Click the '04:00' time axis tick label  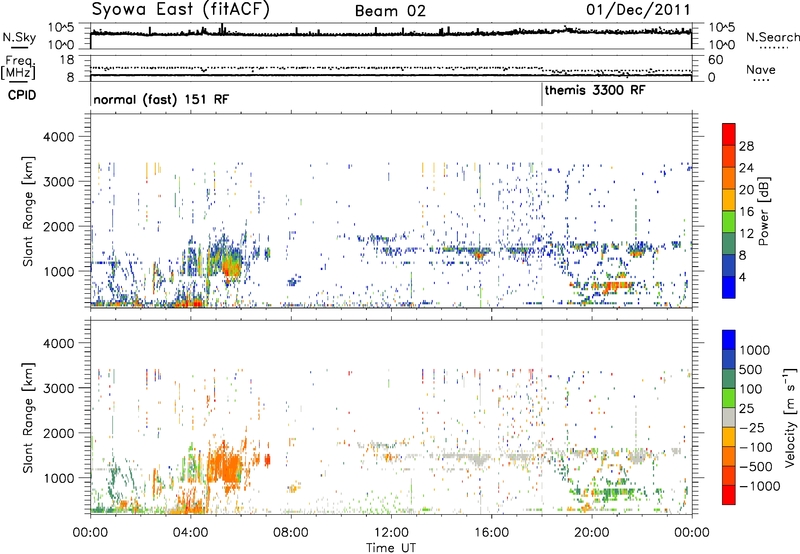(190, 533)
